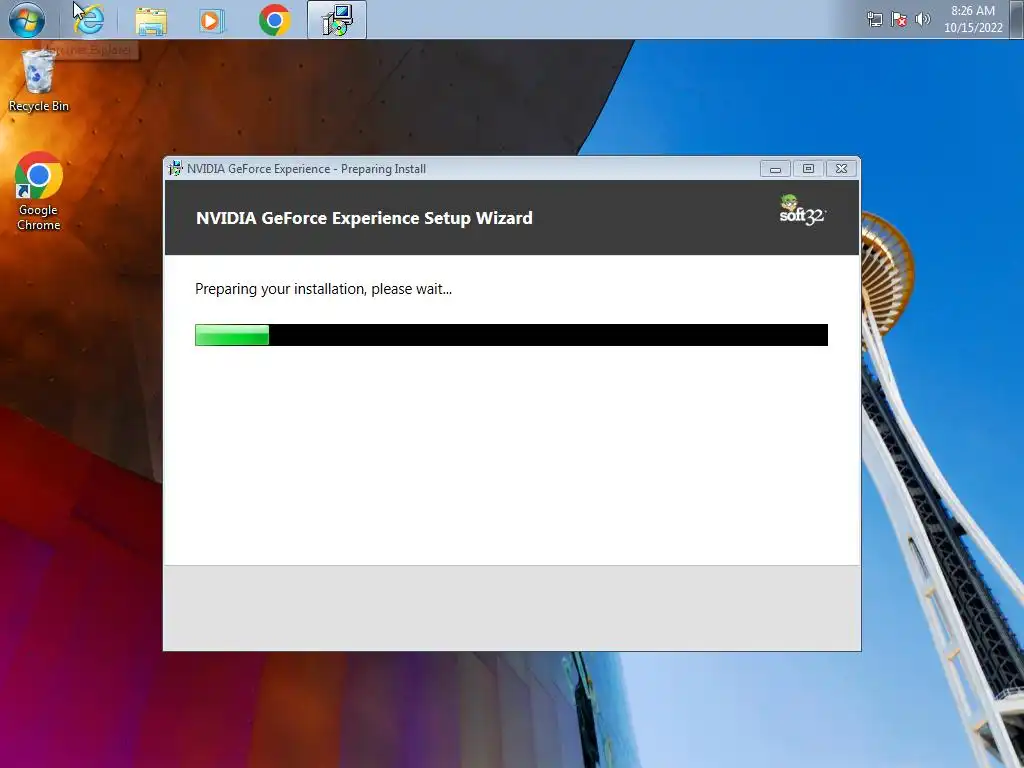Click the volume speaker tray icon
Viewport: 1024px width, 768px height.
pyautogui.click(x=922, y=20)
